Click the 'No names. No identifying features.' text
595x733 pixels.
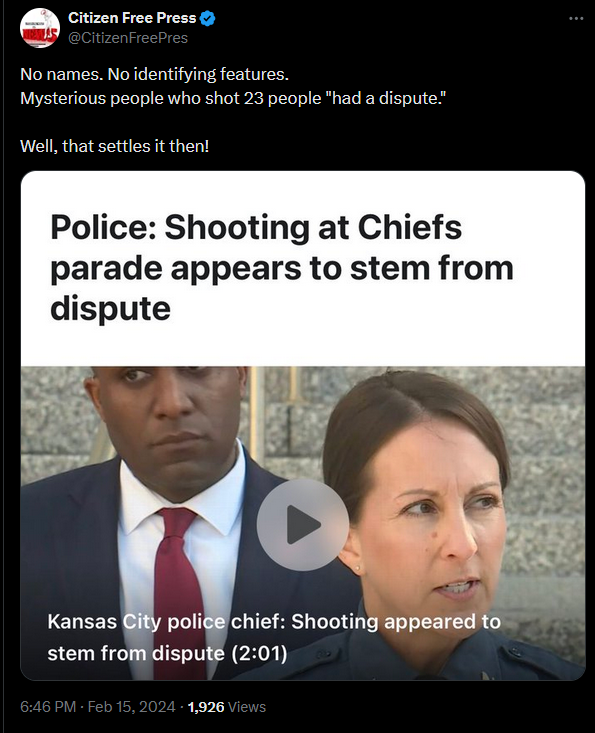click(155, 74)
